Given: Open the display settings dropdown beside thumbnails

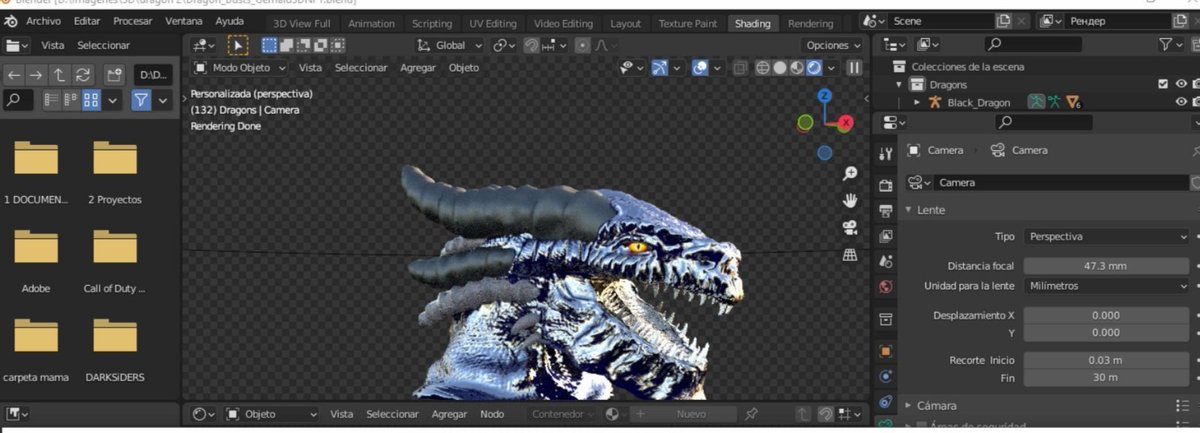Looking at the screenshot, I should tap(112, 100).
